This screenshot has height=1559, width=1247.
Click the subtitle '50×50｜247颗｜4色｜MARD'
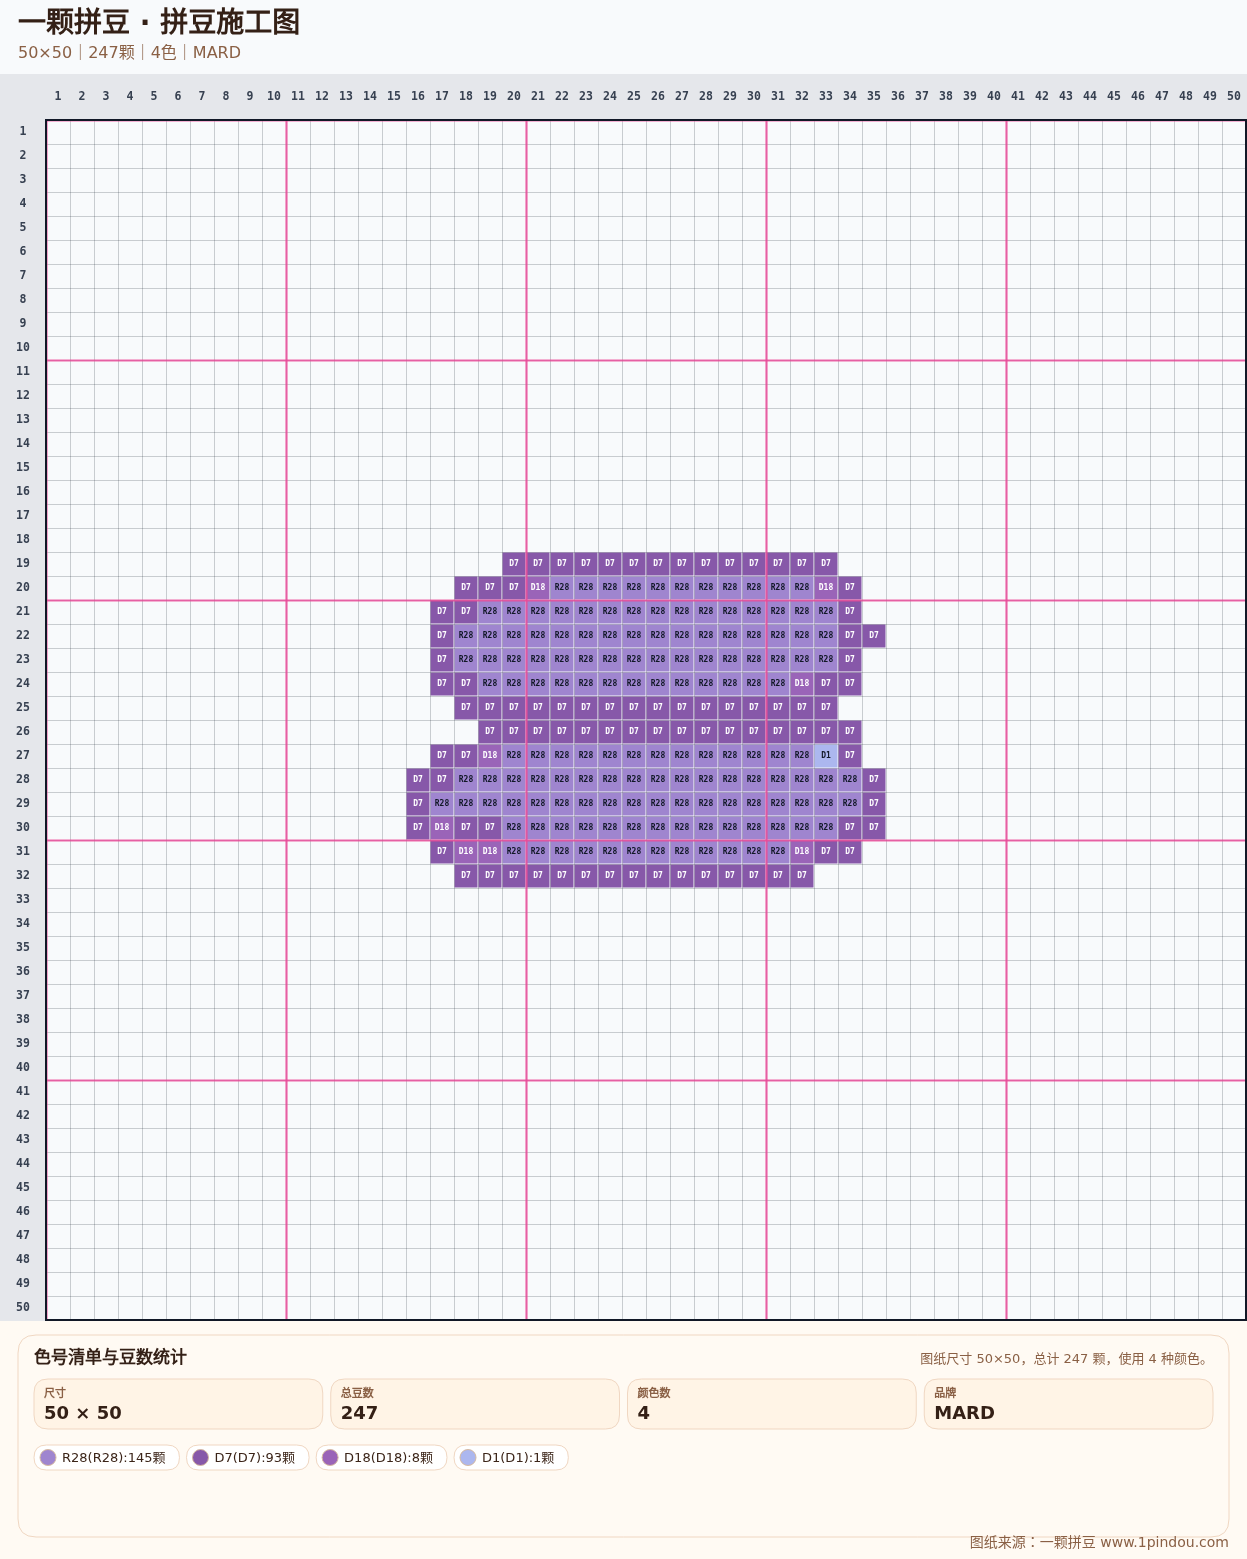click(x=129, y=52)
